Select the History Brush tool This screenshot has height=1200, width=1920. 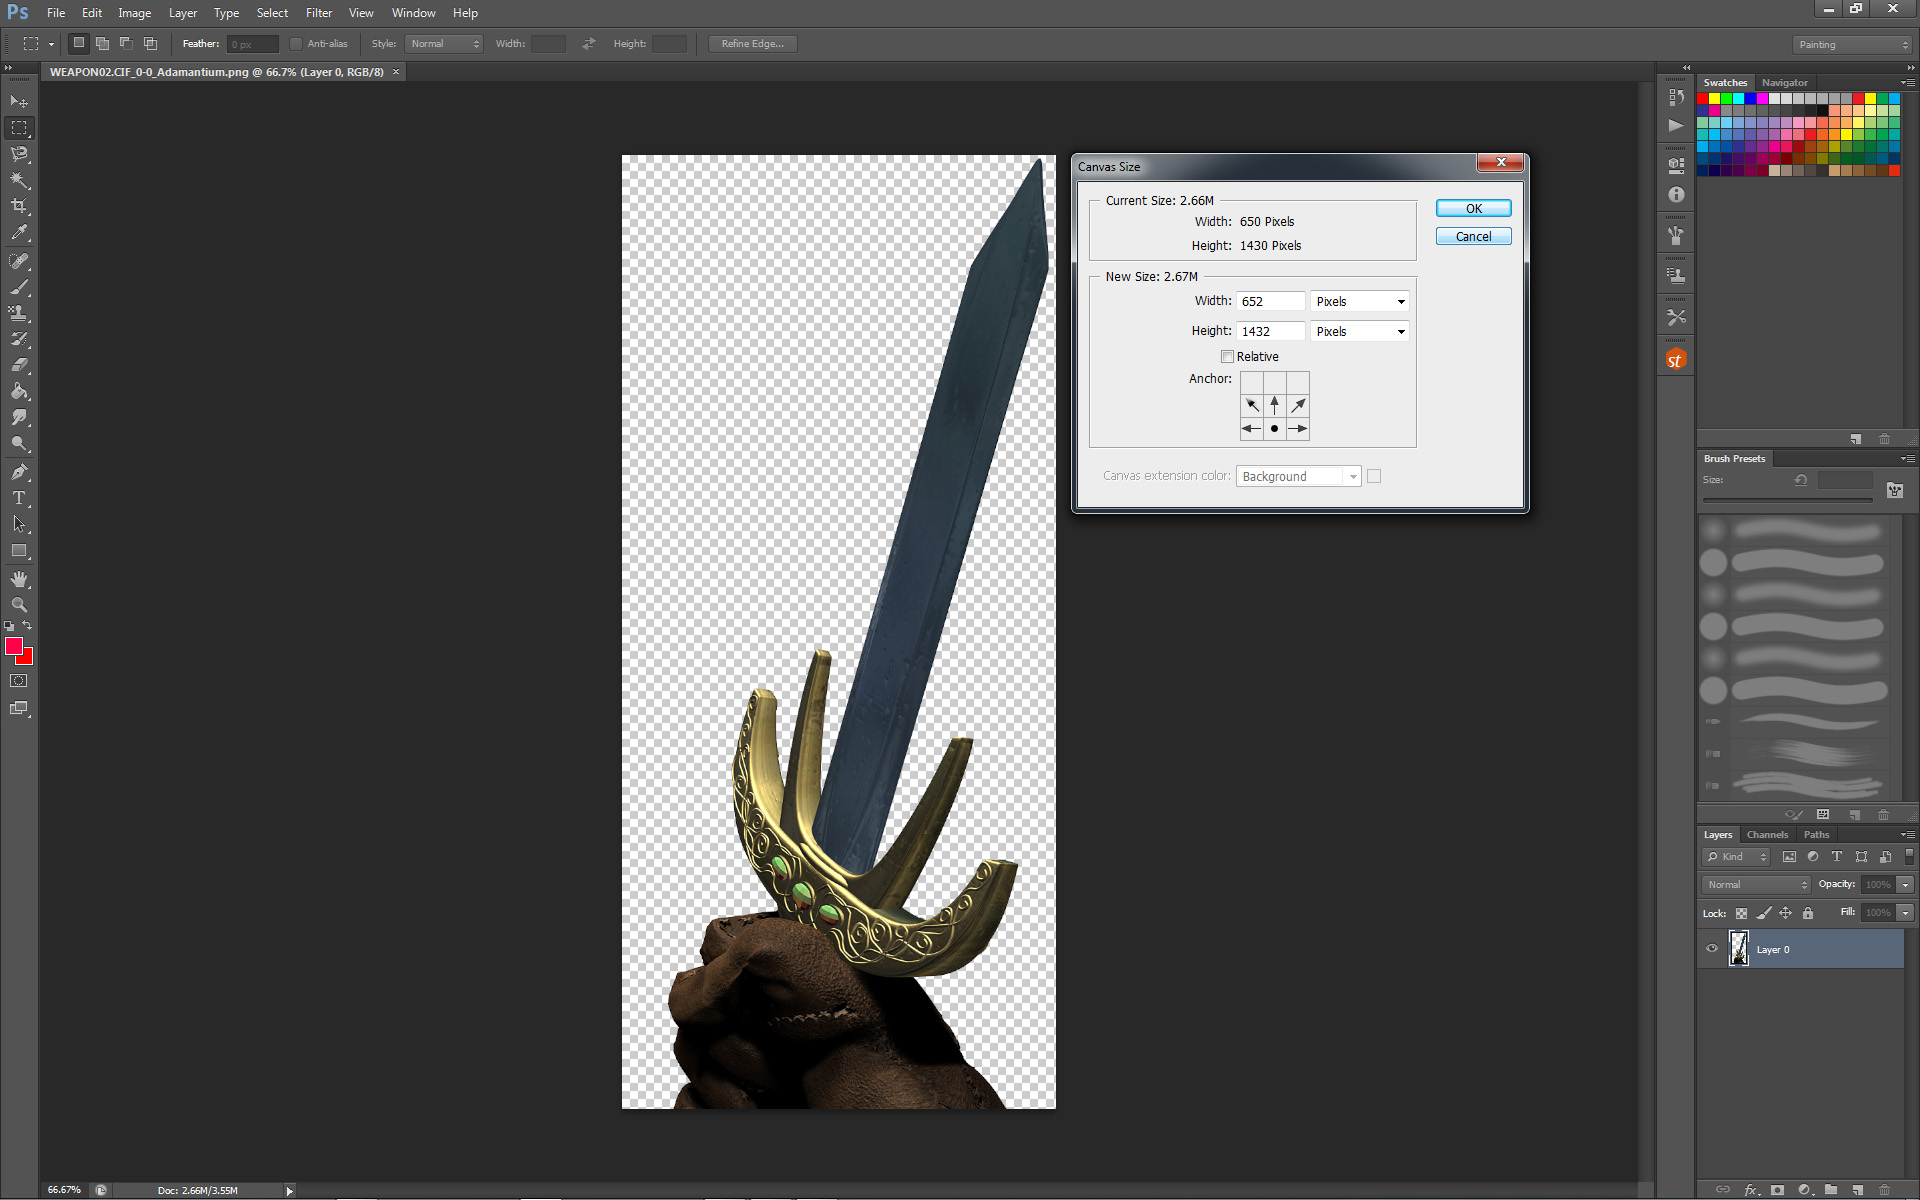[19, 339]
